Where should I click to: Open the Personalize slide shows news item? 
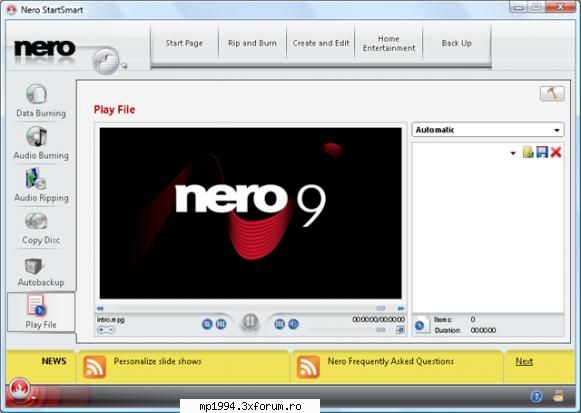pyautogui.click(x=157, y=361)
